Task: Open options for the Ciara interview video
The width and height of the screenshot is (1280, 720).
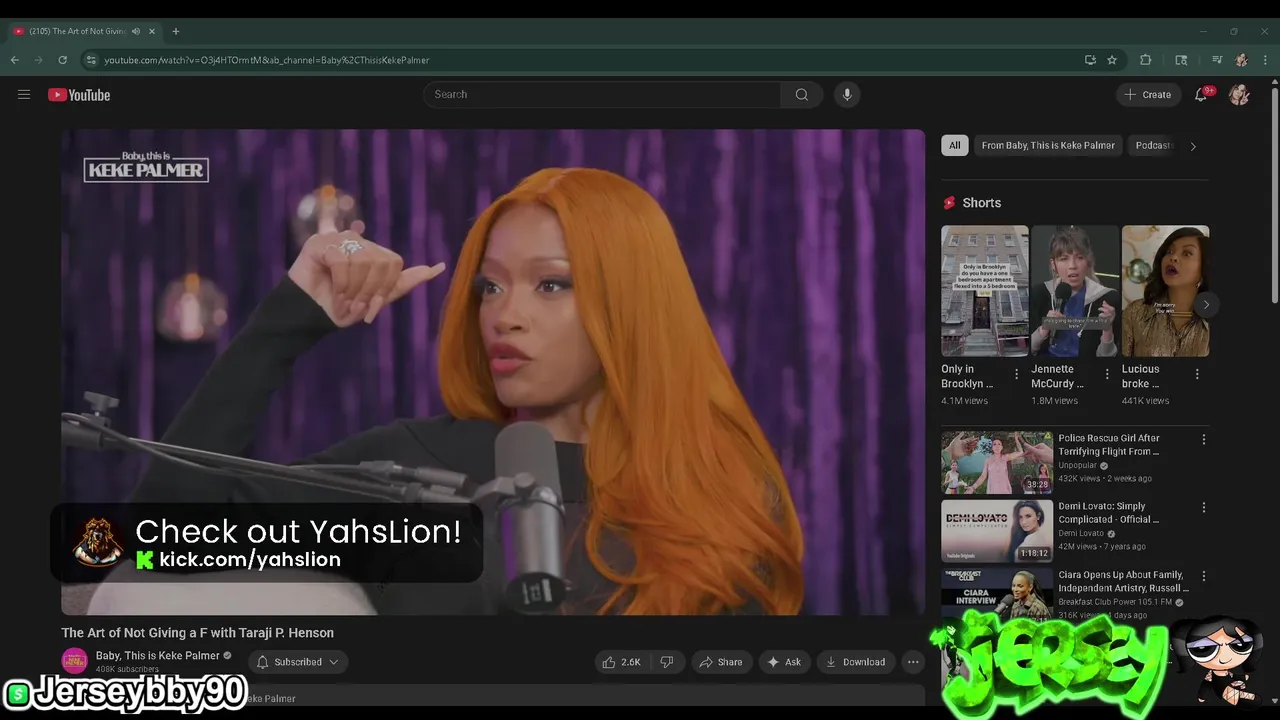Action: pos(1203,576)
